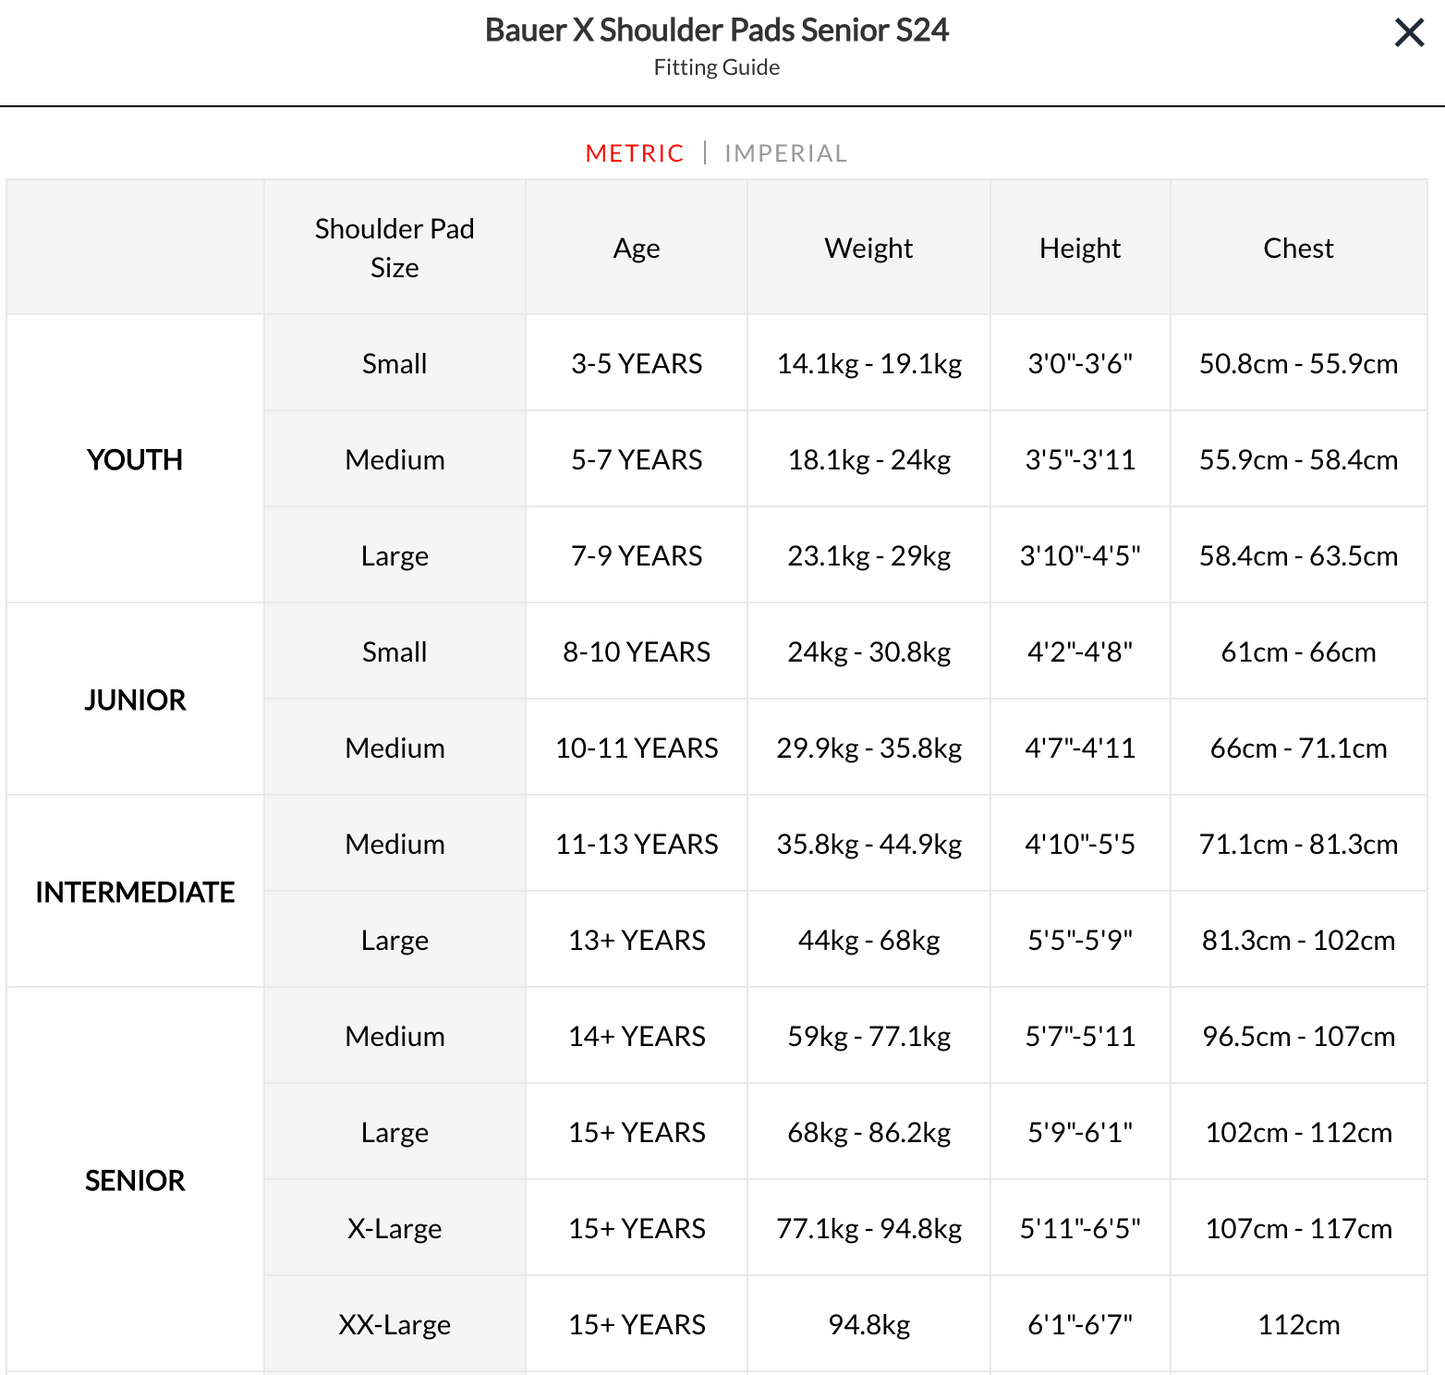The width and height of the screenshot is (1445, 1375).
Task: Click the '3-5 YEARS' age cell
Action: click(x=637, y=364)
